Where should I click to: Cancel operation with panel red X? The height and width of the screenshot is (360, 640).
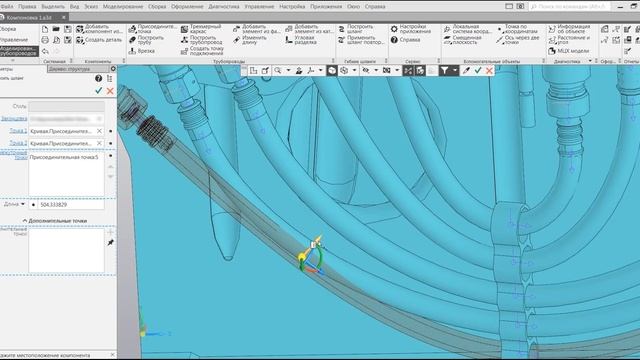(110, 91)
